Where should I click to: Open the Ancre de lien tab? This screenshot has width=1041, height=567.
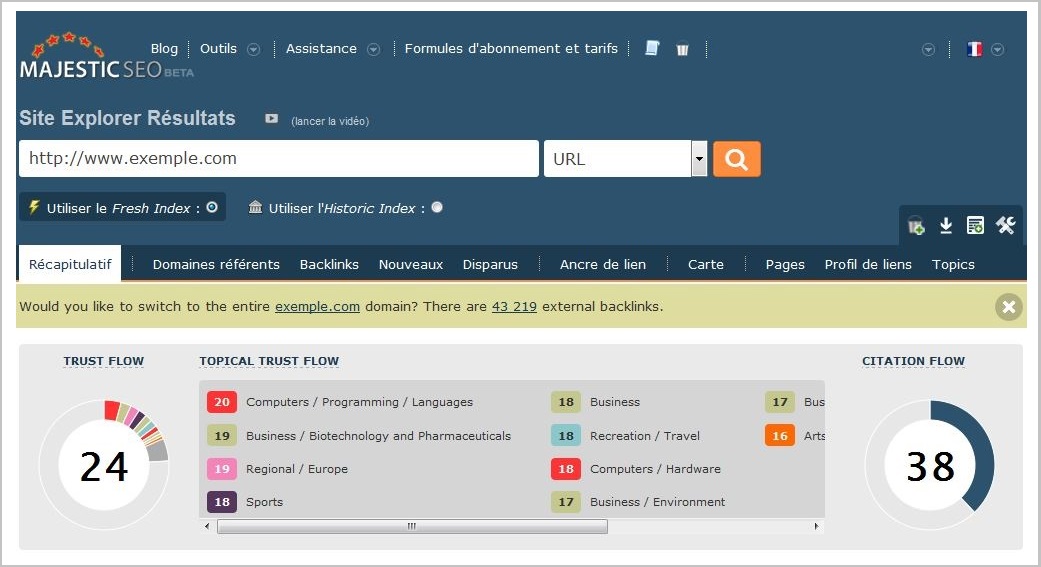click(x=603, y=264)
